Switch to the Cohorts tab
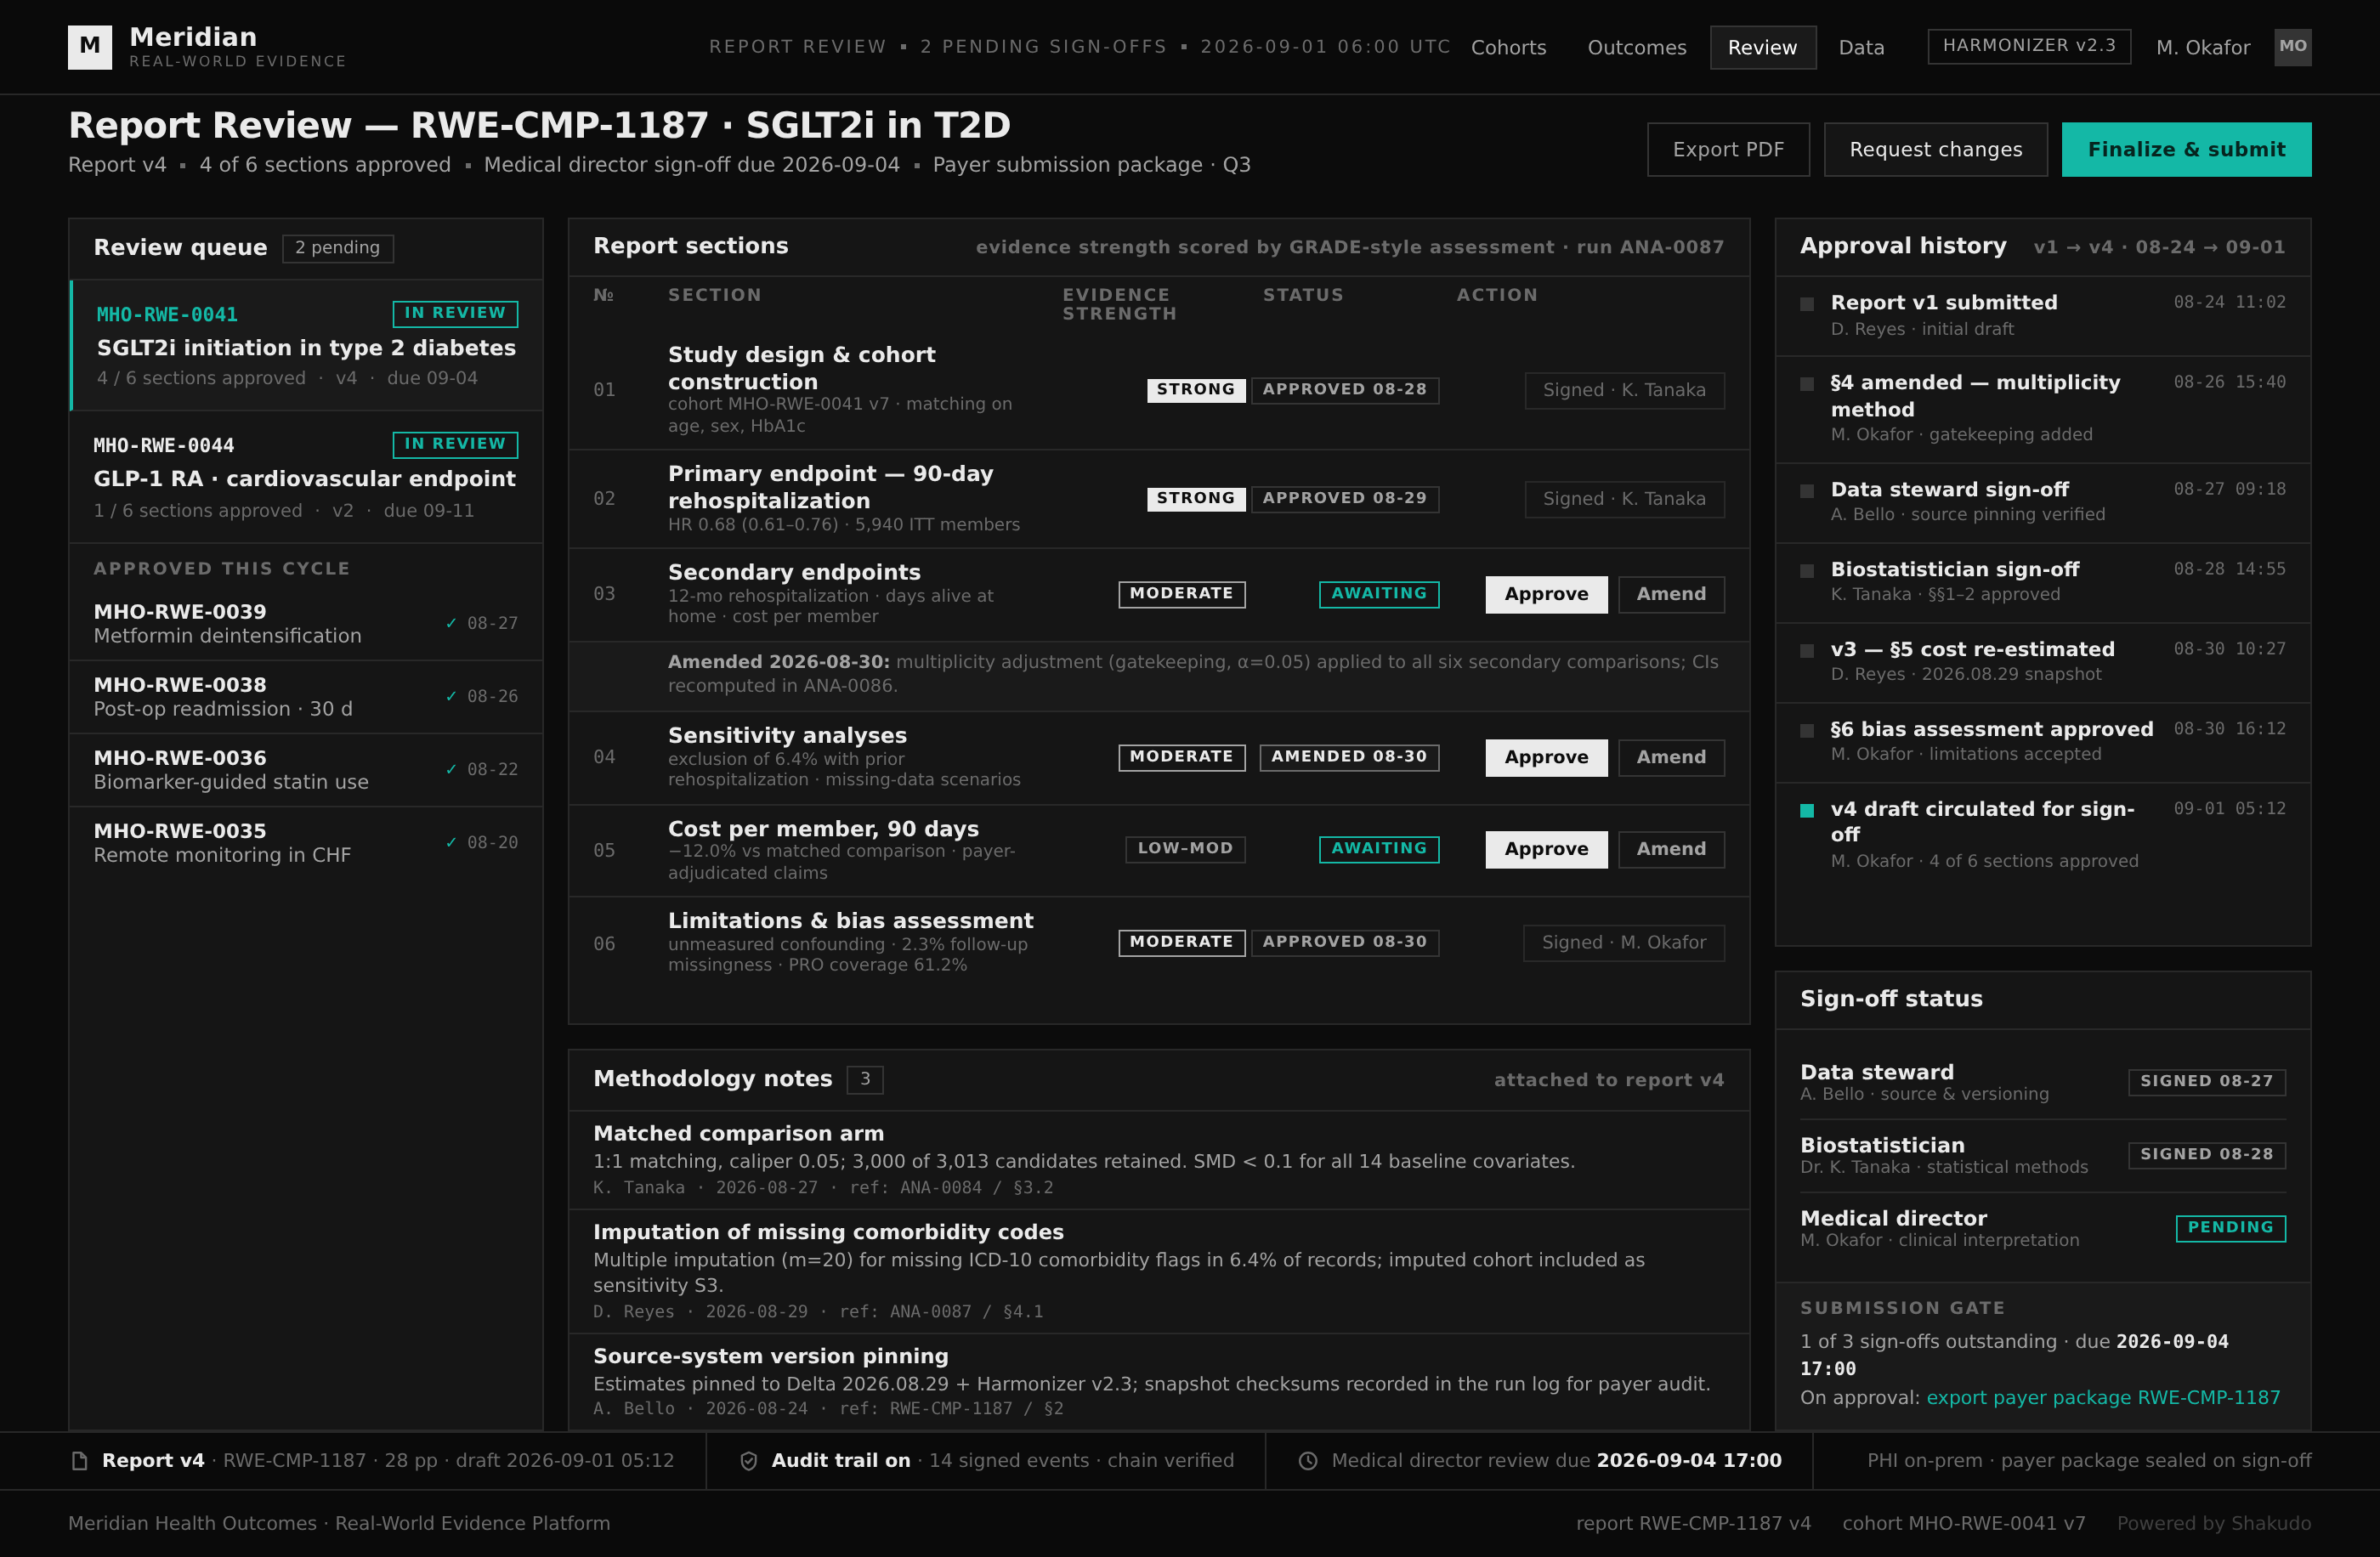Image resolution: width=2380 pixels, height=1557 pixels. point(1508,47)
